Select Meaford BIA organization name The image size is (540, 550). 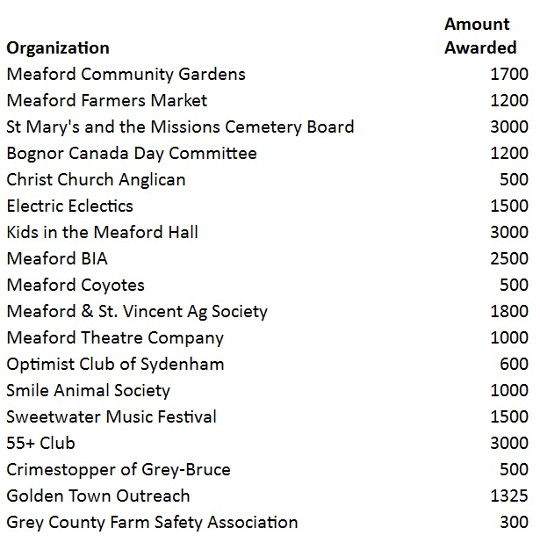point(57,259)
